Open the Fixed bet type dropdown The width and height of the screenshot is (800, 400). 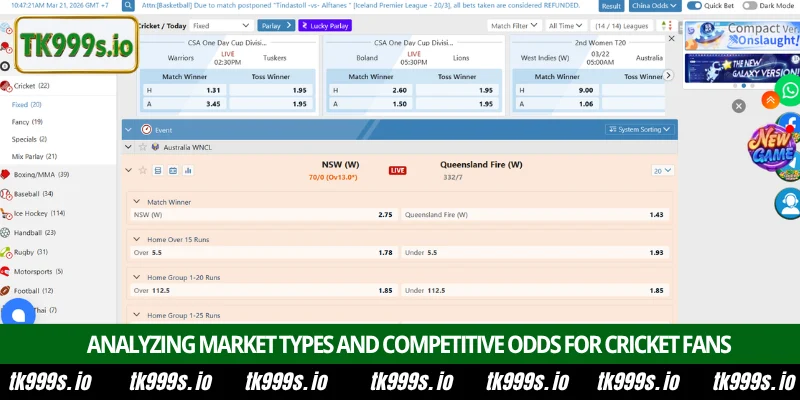(221, 26)
